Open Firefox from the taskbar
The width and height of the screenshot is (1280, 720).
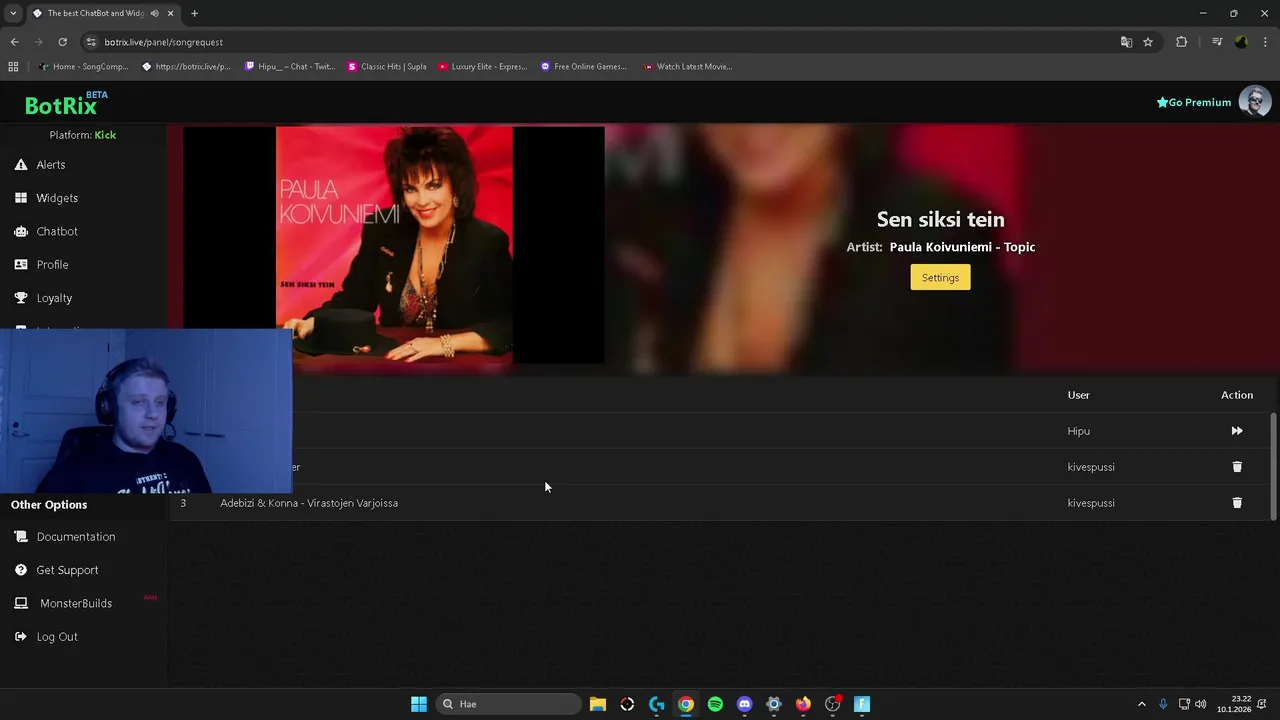pos(803,704)
